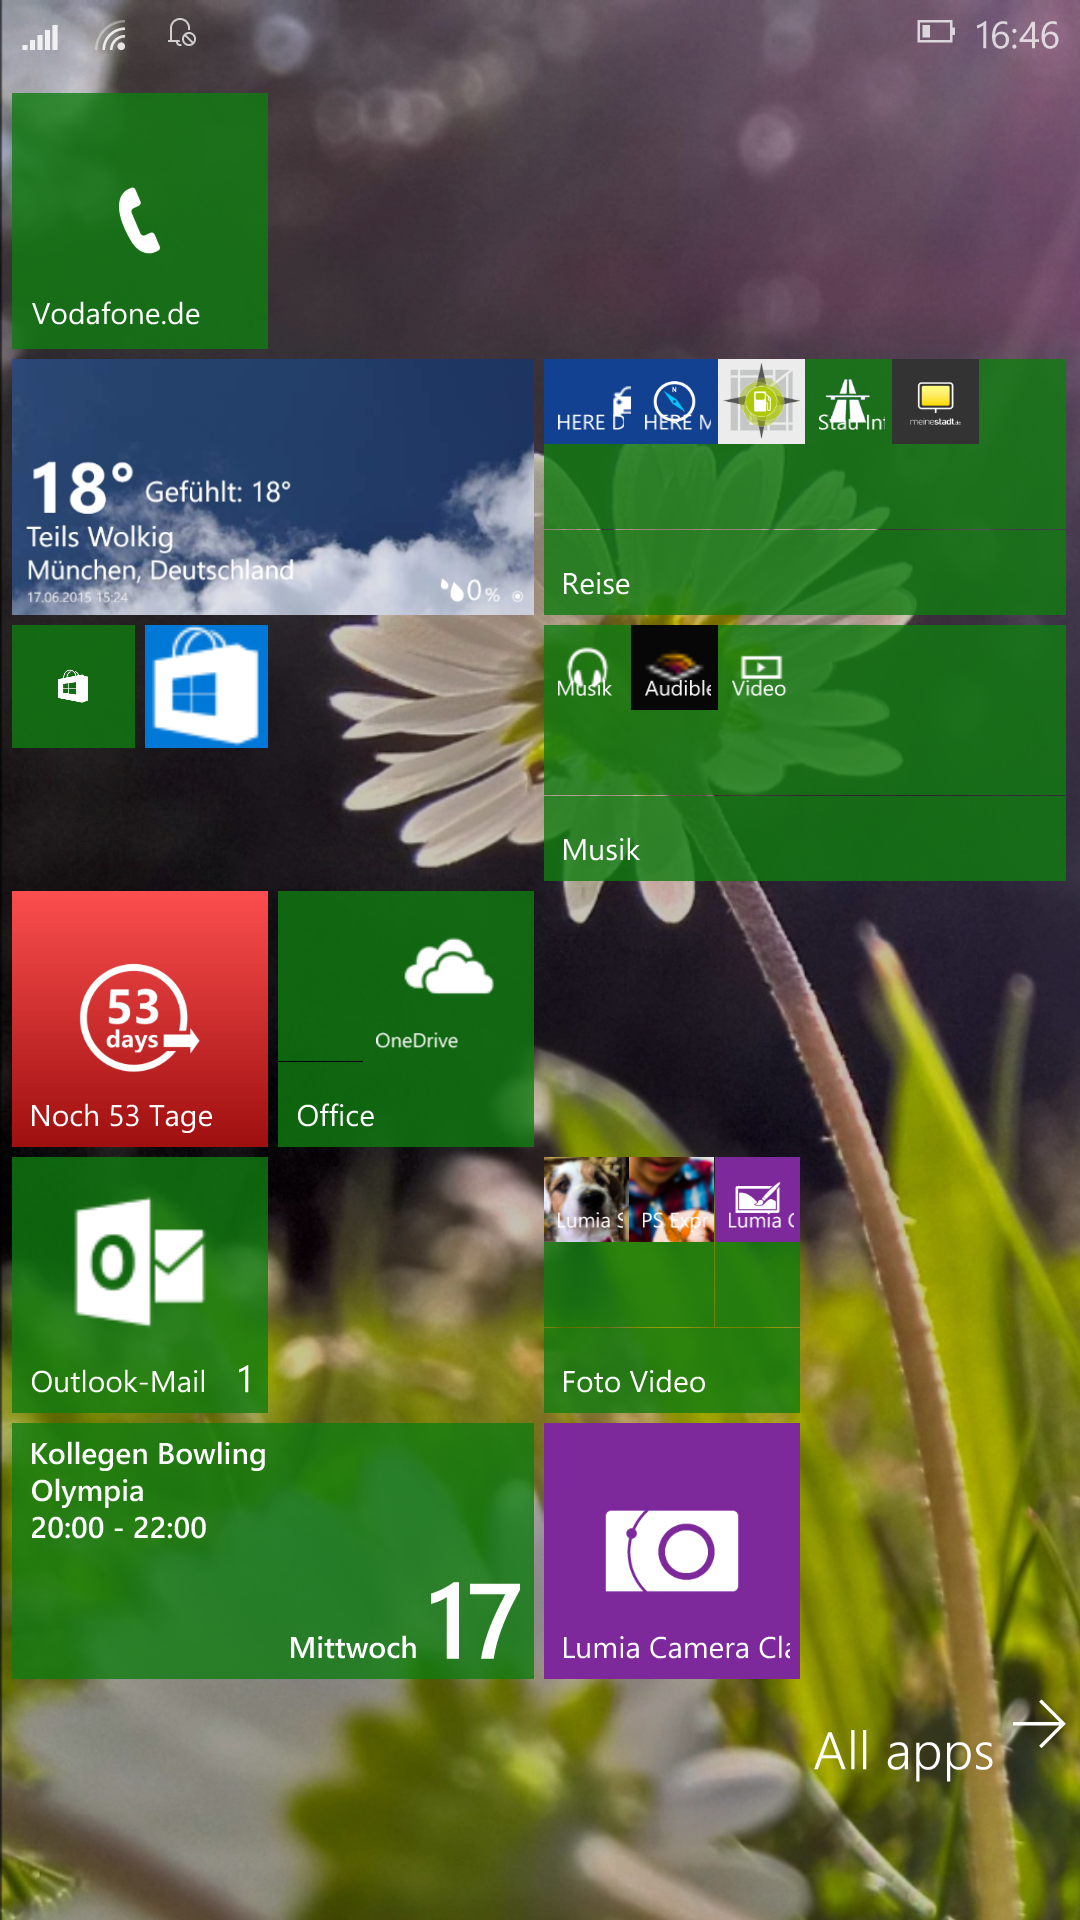
Task: Check the cellular signal strength indicator
Action: pos(41,37)
